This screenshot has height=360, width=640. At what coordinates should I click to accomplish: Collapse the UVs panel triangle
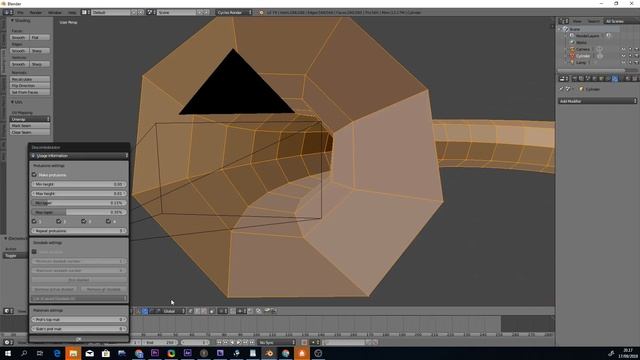point(12,102)
